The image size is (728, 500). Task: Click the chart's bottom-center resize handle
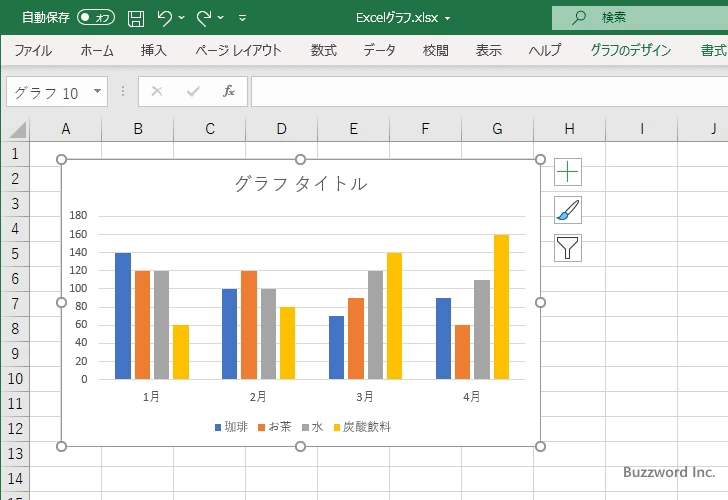300,447
